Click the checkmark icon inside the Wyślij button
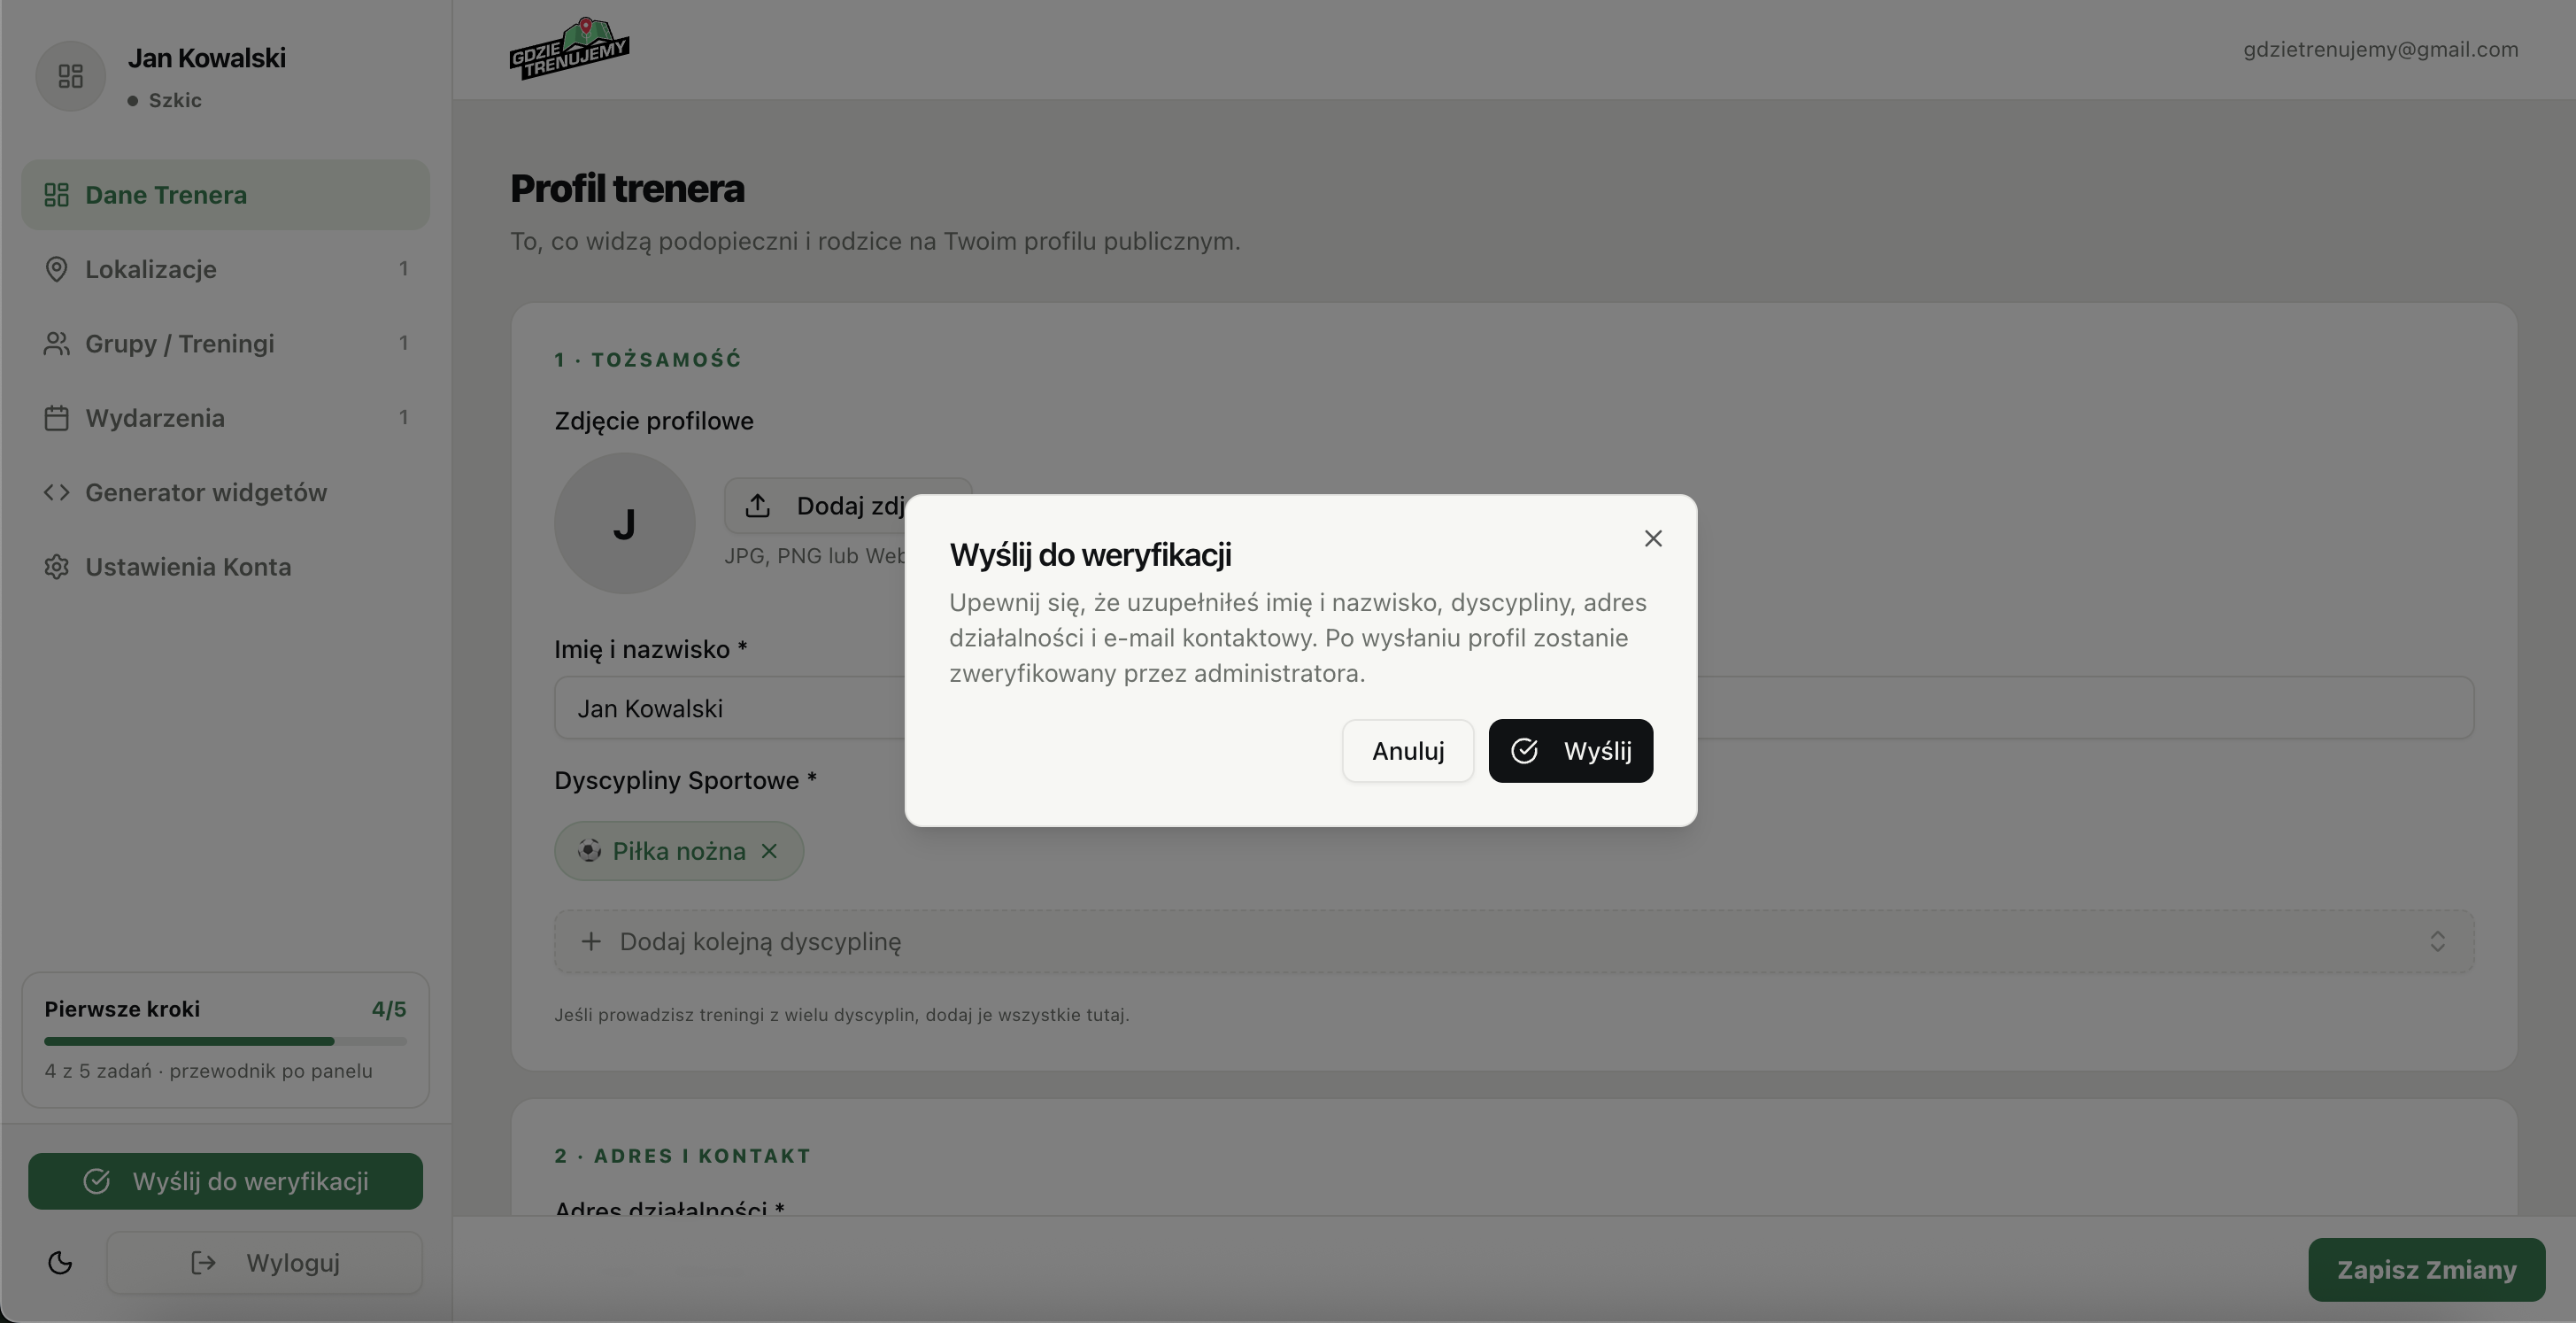Image resolution: width=2576 pixels, height=1323 pixels. point(1524,751)
